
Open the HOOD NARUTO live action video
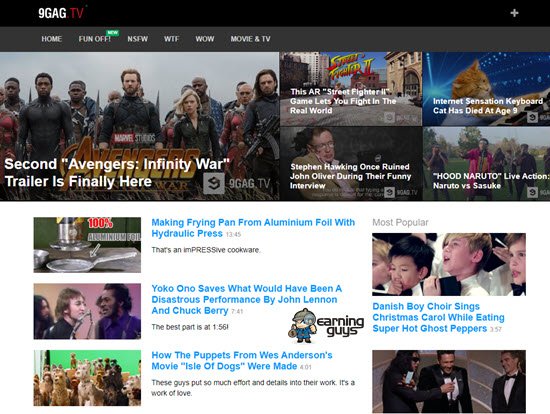point(486,164)
